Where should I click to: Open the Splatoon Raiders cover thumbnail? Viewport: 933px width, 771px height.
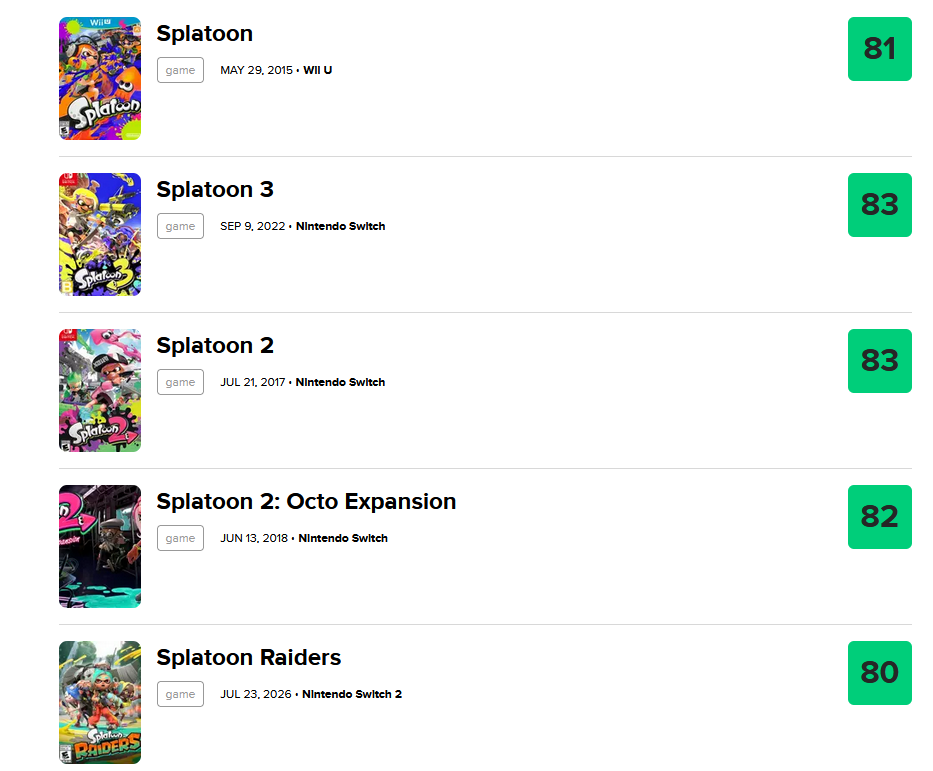point(100,702)
